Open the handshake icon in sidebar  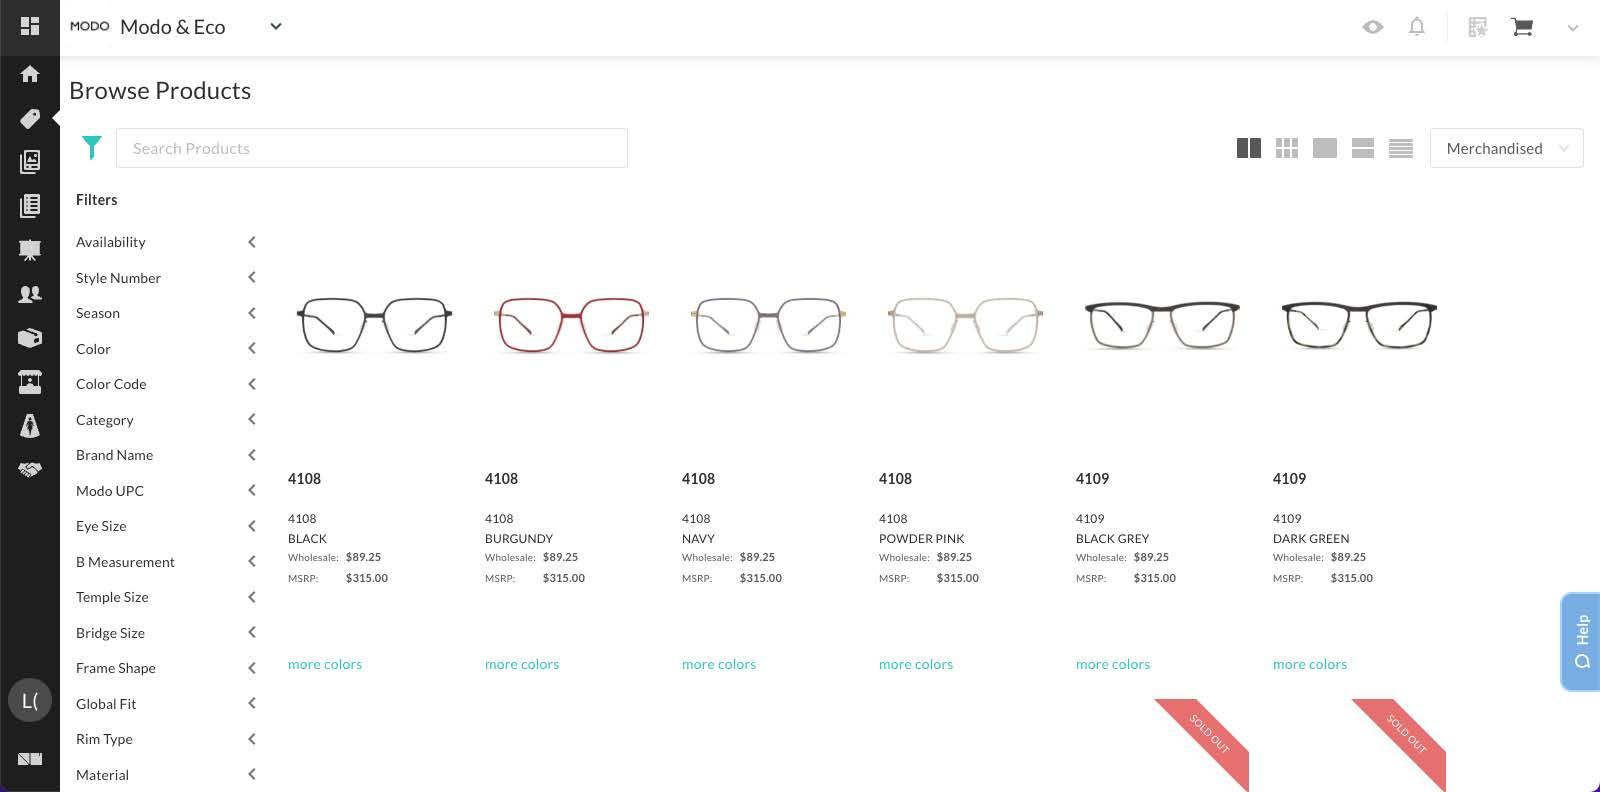[x=30, y=469]
